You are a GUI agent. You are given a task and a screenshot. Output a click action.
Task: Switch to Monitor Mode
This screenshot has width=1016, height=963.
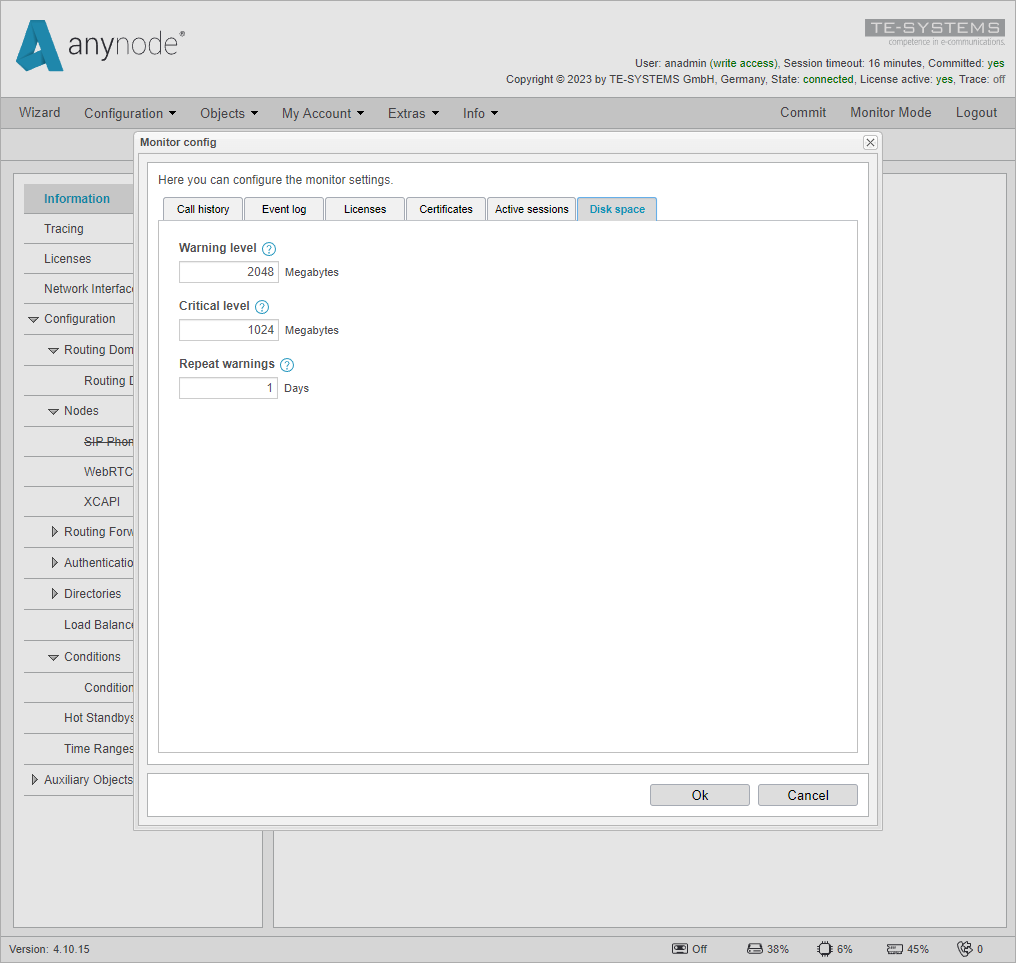[x=890, y=112]
